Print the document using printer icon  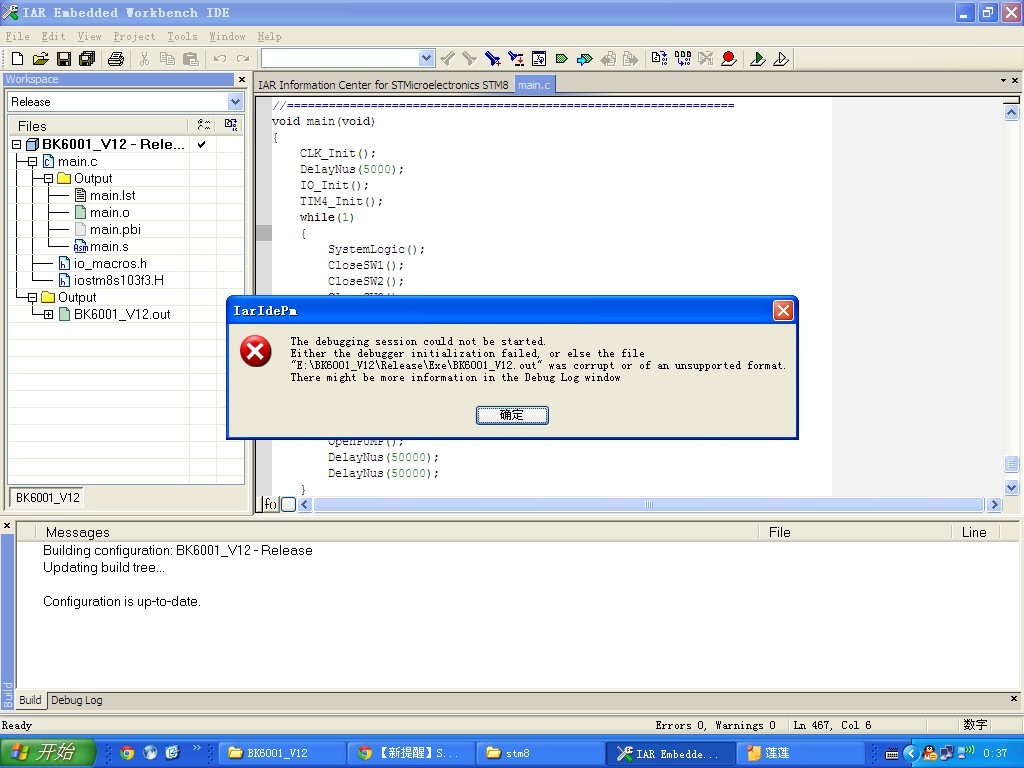click(116, 59)
